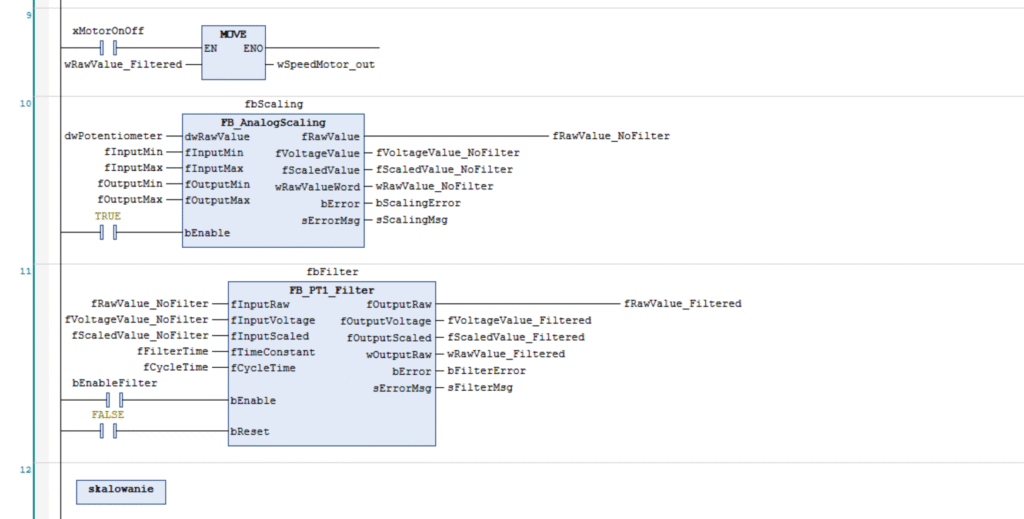Select the sScalingMsg output variable

point(410,217)
